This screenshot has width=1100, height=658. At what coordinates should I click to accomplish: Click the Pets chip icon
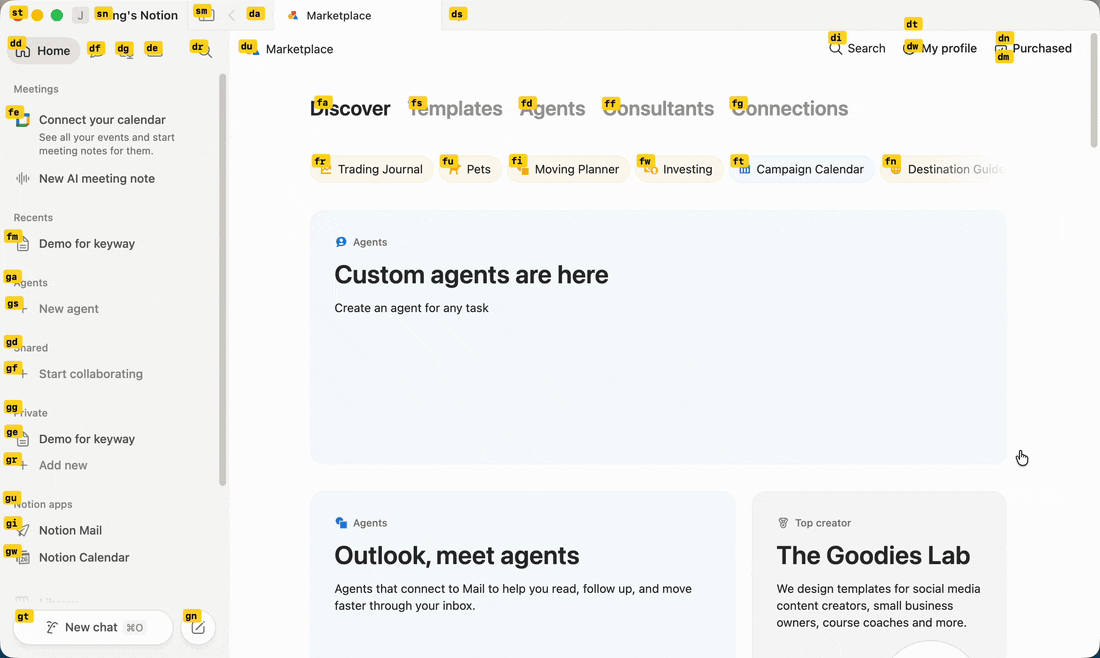coord(454,169)
